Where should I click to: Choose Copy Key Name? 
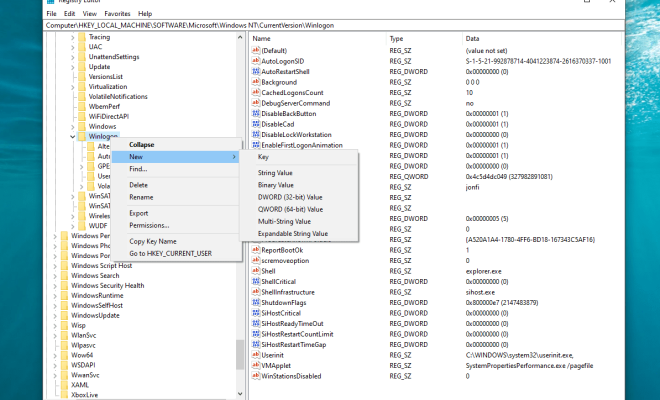click(x=176, y=241)
